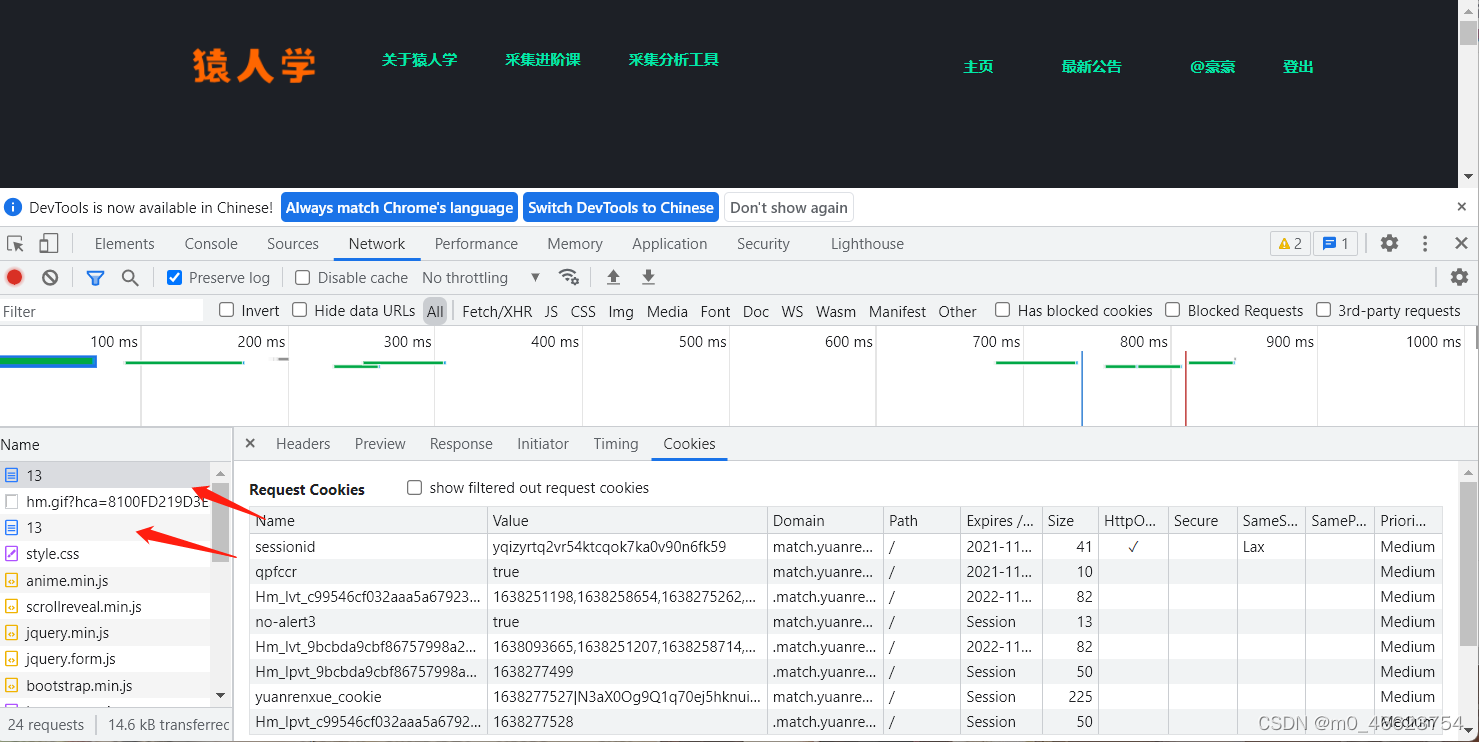1479x742 pixels.
Task: Click Don't show again button
Action: point(789,208)
